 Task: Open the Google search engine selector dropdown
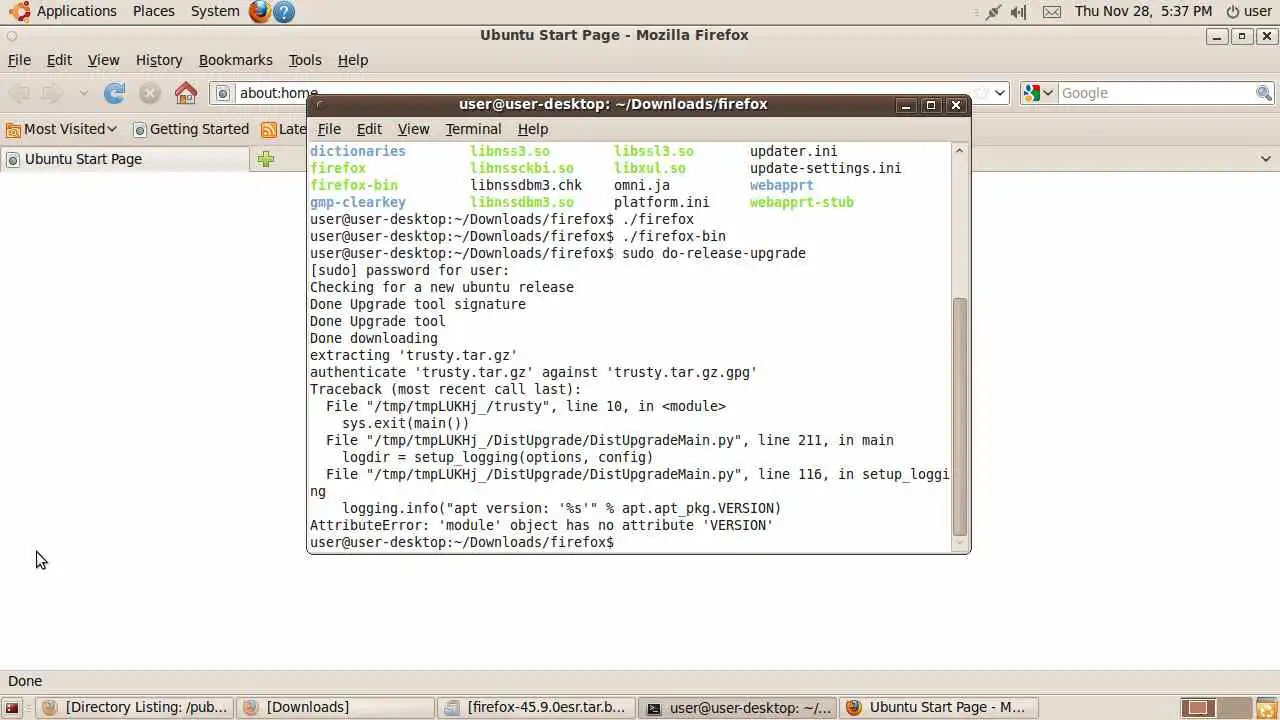[x=1039, y=93]
